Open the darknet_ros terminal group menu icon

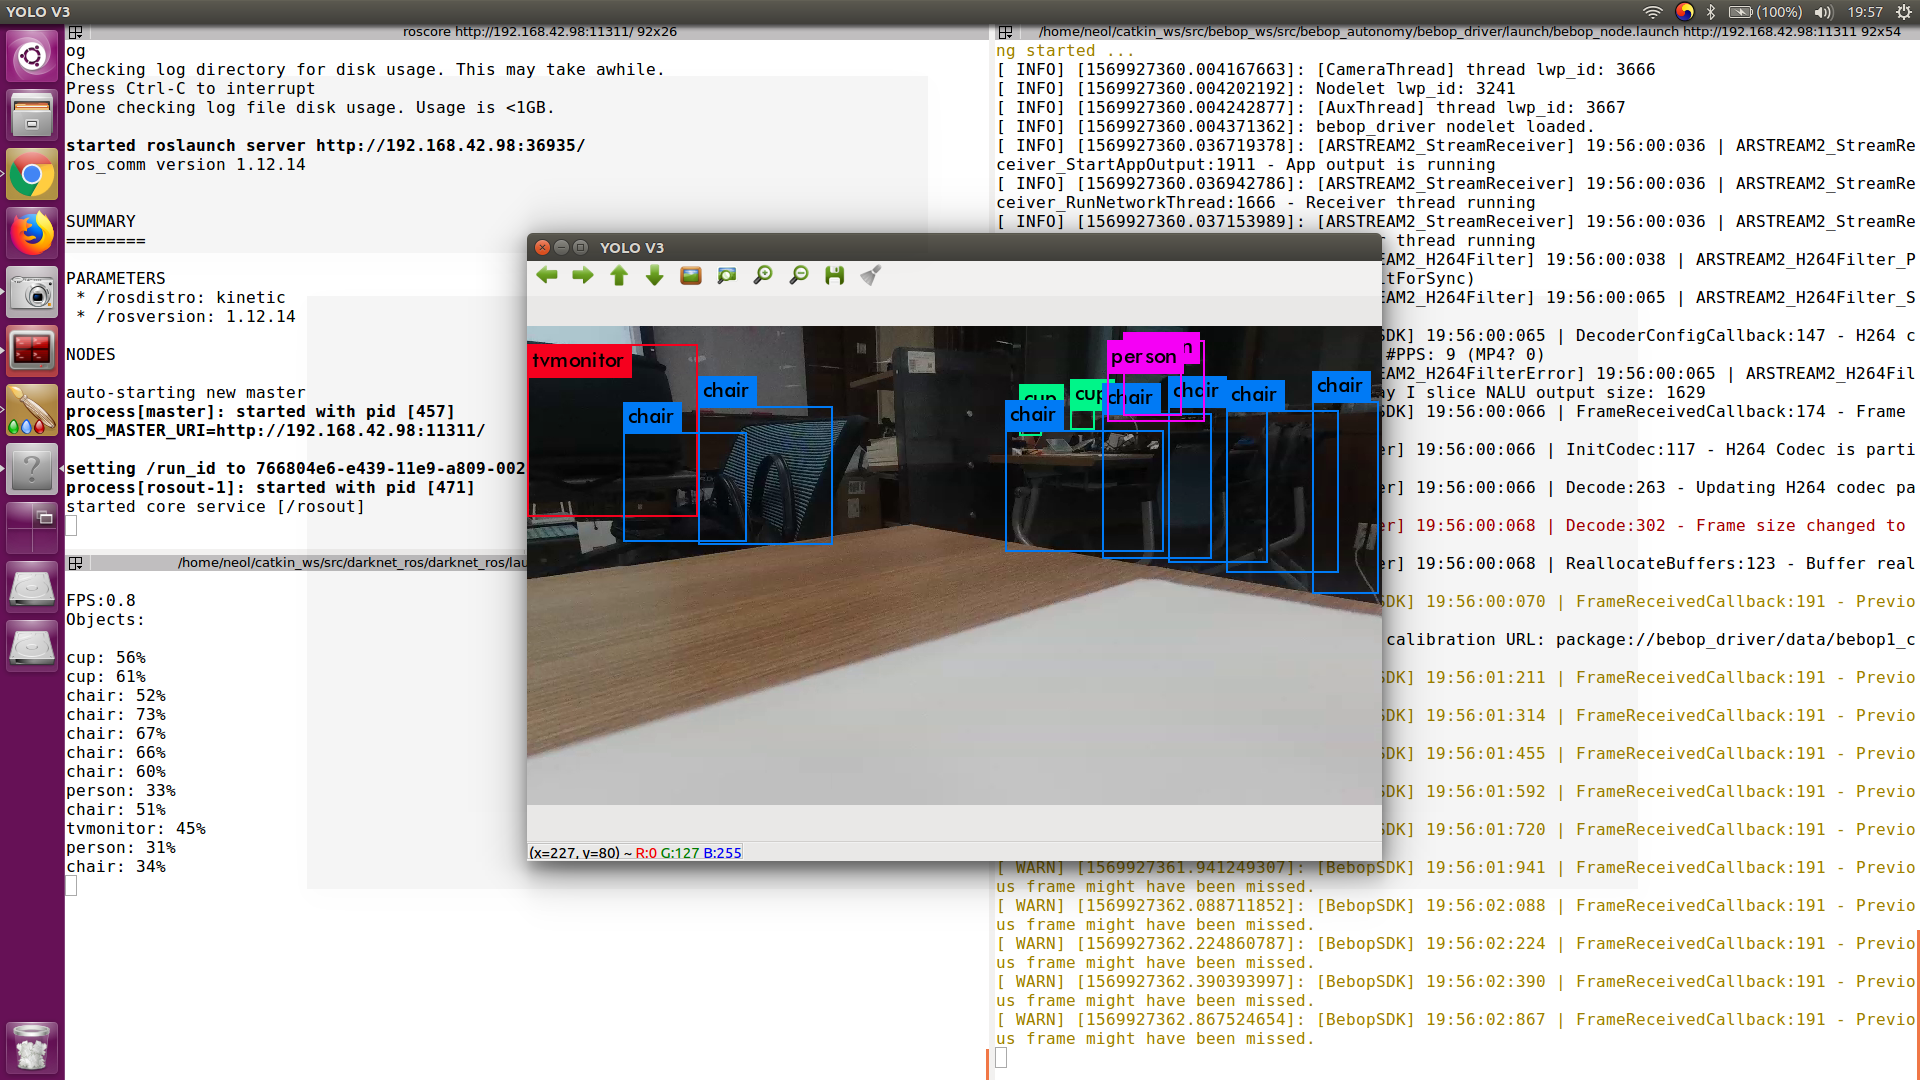75,563
